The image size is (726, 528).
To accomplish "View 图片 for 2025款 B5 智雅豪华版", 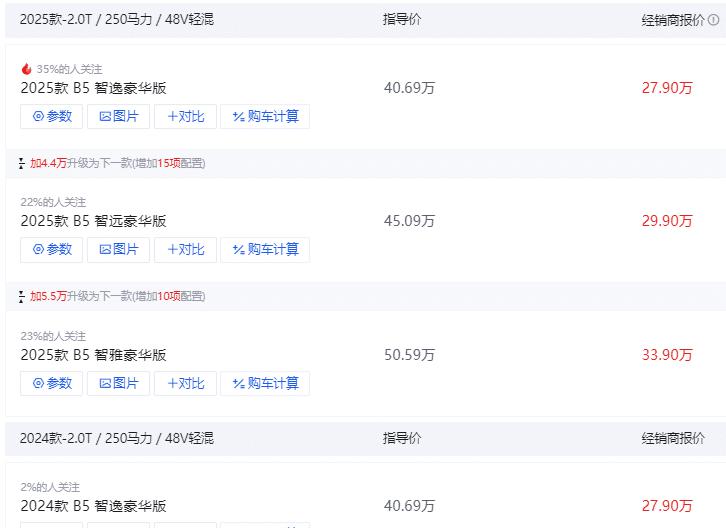I will (119, 383).
